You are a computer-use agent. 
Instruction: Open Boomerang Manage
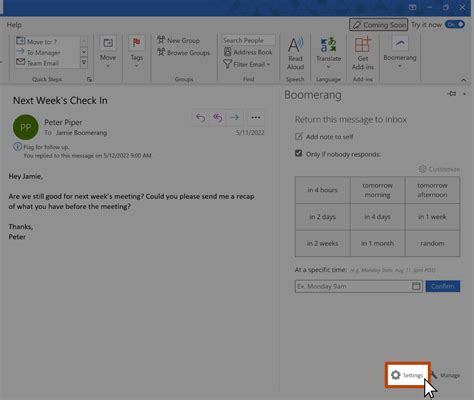pos(446,375)
